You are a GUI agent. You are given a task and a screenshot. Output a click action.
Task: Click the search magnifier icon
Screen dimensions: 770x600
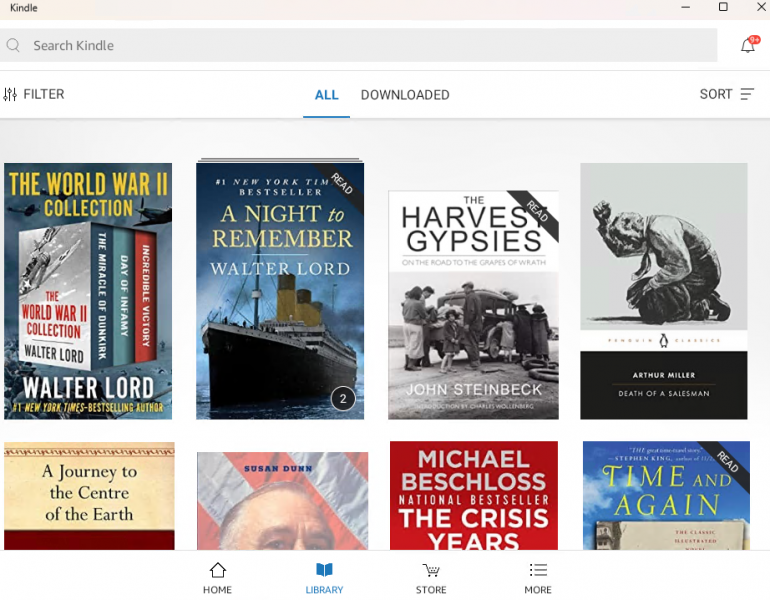(13, 45)
